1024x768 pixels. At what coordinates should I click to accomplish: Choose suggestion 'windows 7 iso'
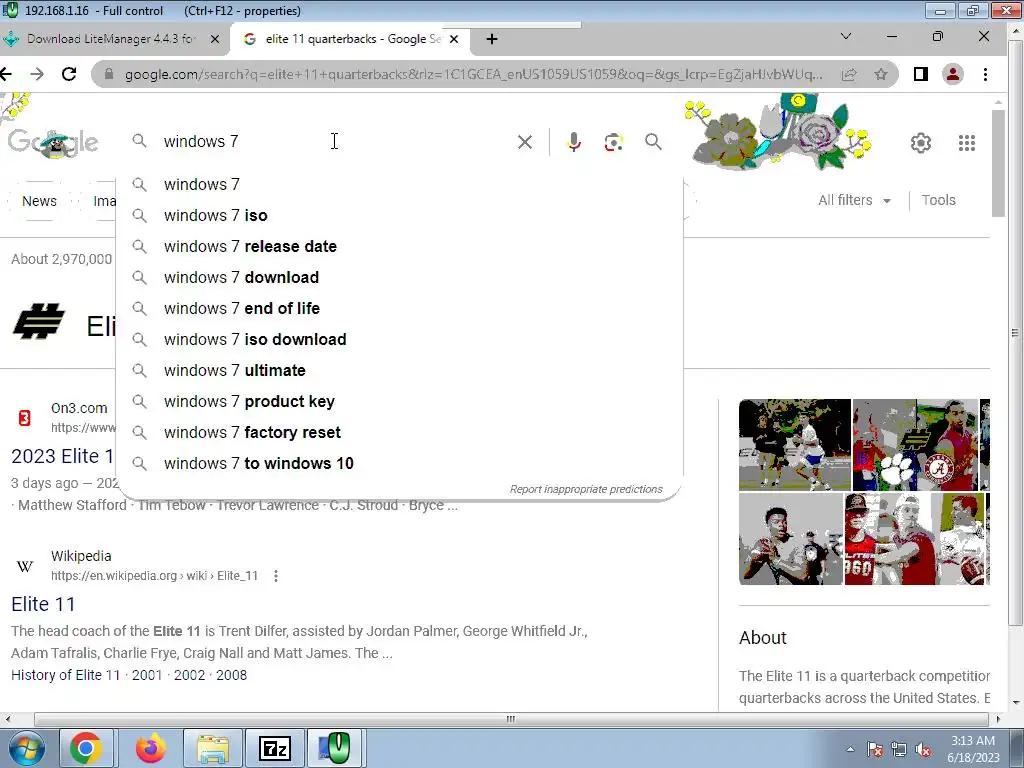pos(400,216)
